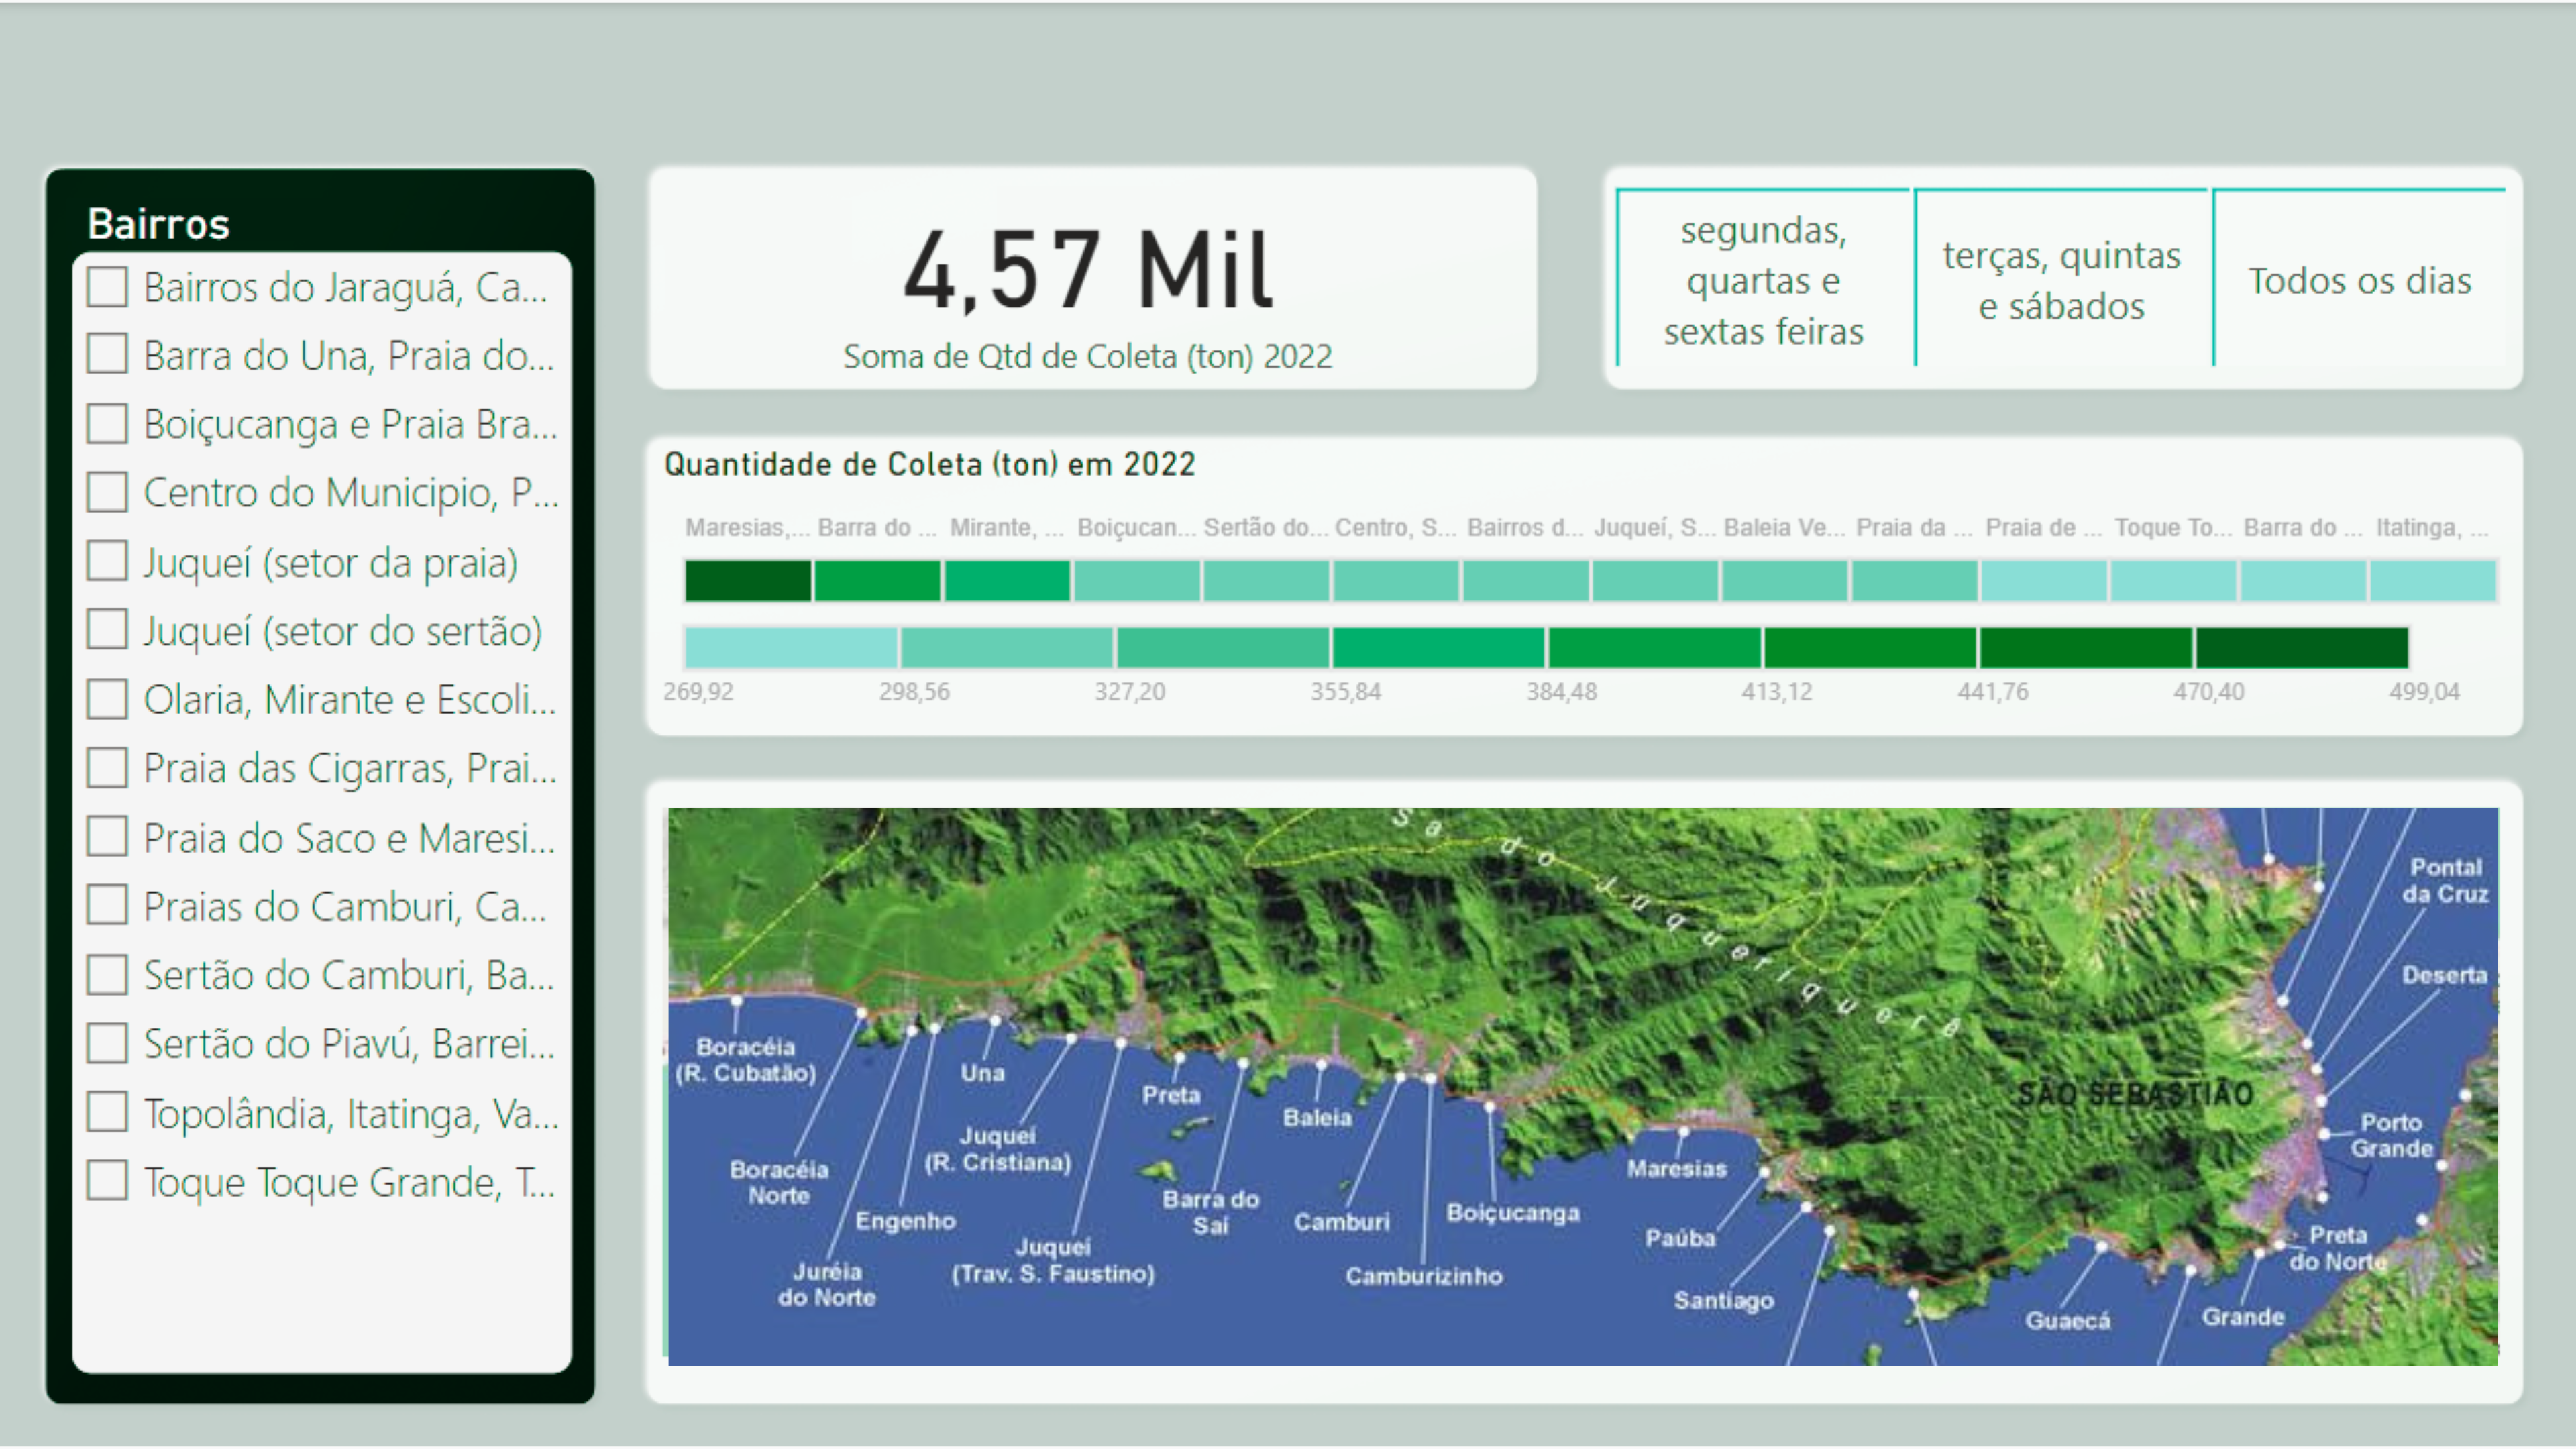The image size is (2576, 1449).
Task: Click the Barra do Saí map label
Action: tap(1210, 1212)
